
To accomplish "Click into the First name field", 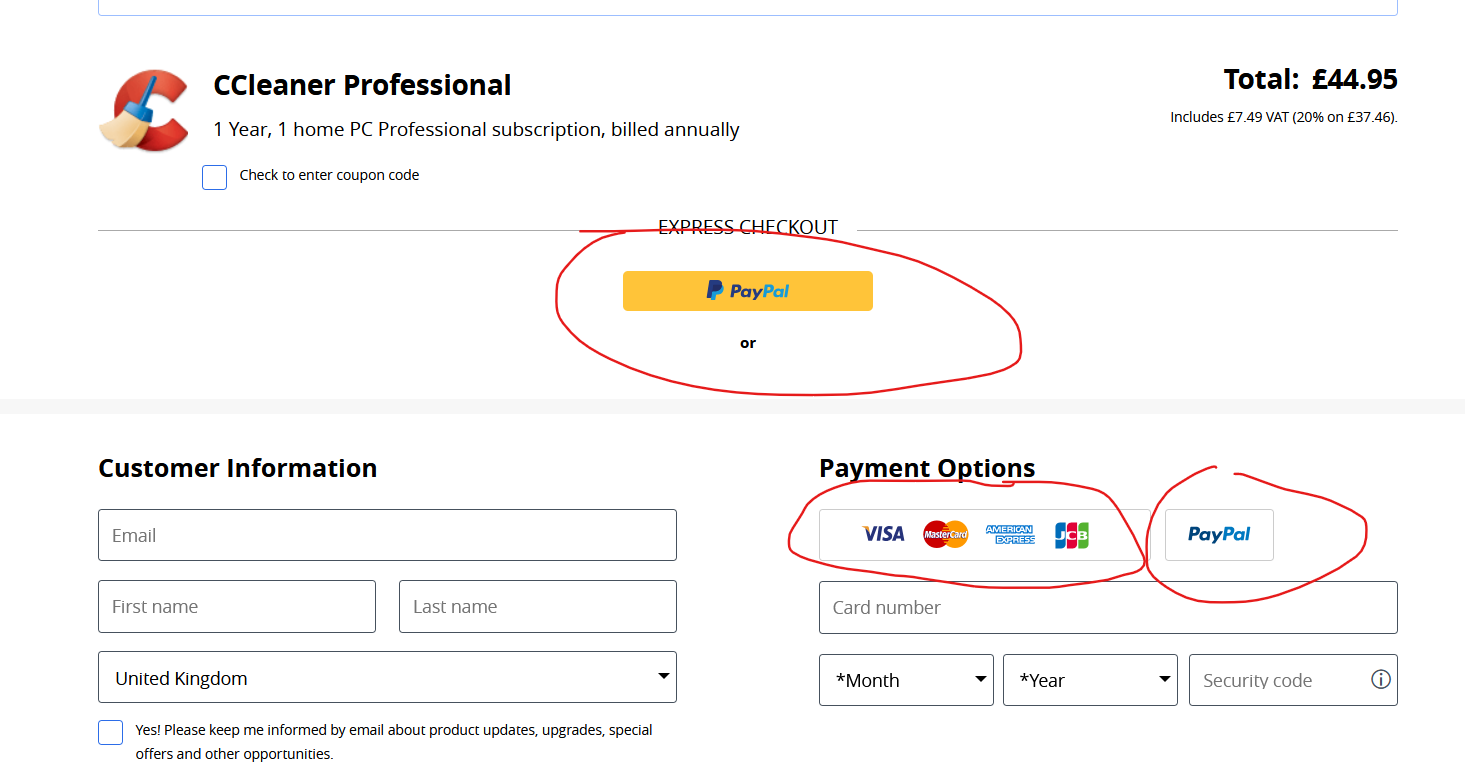I will (x=237, y=607).
